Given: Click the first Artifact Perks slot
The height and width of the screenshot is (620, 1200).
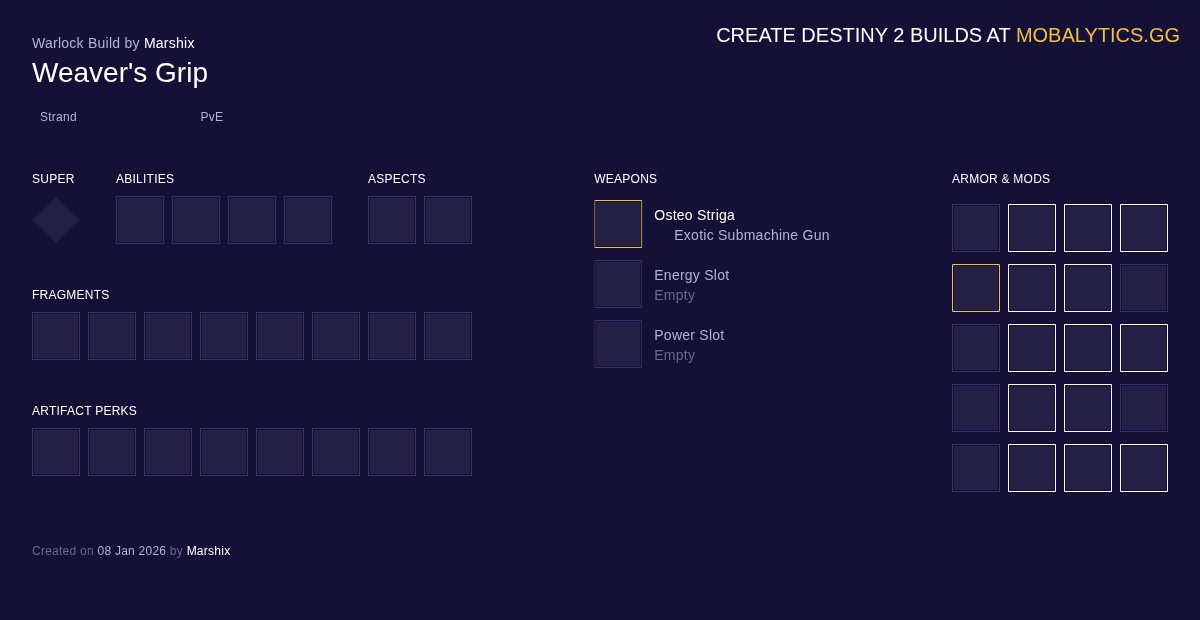Looking at the screenshot, I should 56,452.
